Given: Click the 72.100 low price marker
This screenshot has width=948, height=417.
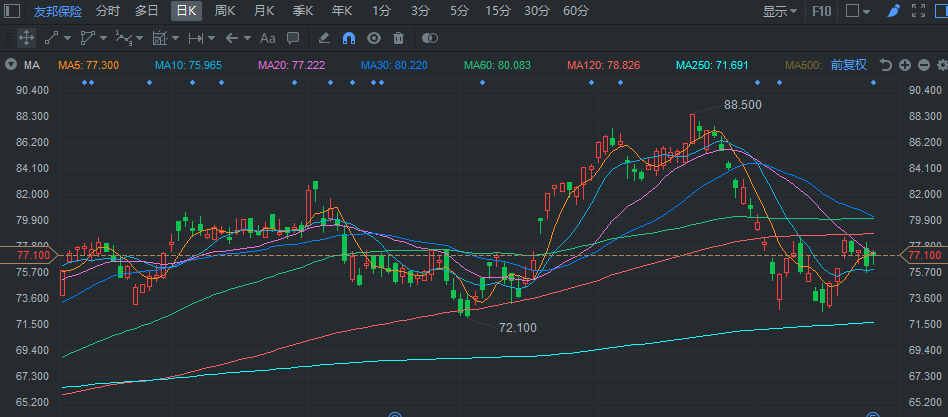Looking at the screenshot, I should pyautogui.click(x=518, y=328).
